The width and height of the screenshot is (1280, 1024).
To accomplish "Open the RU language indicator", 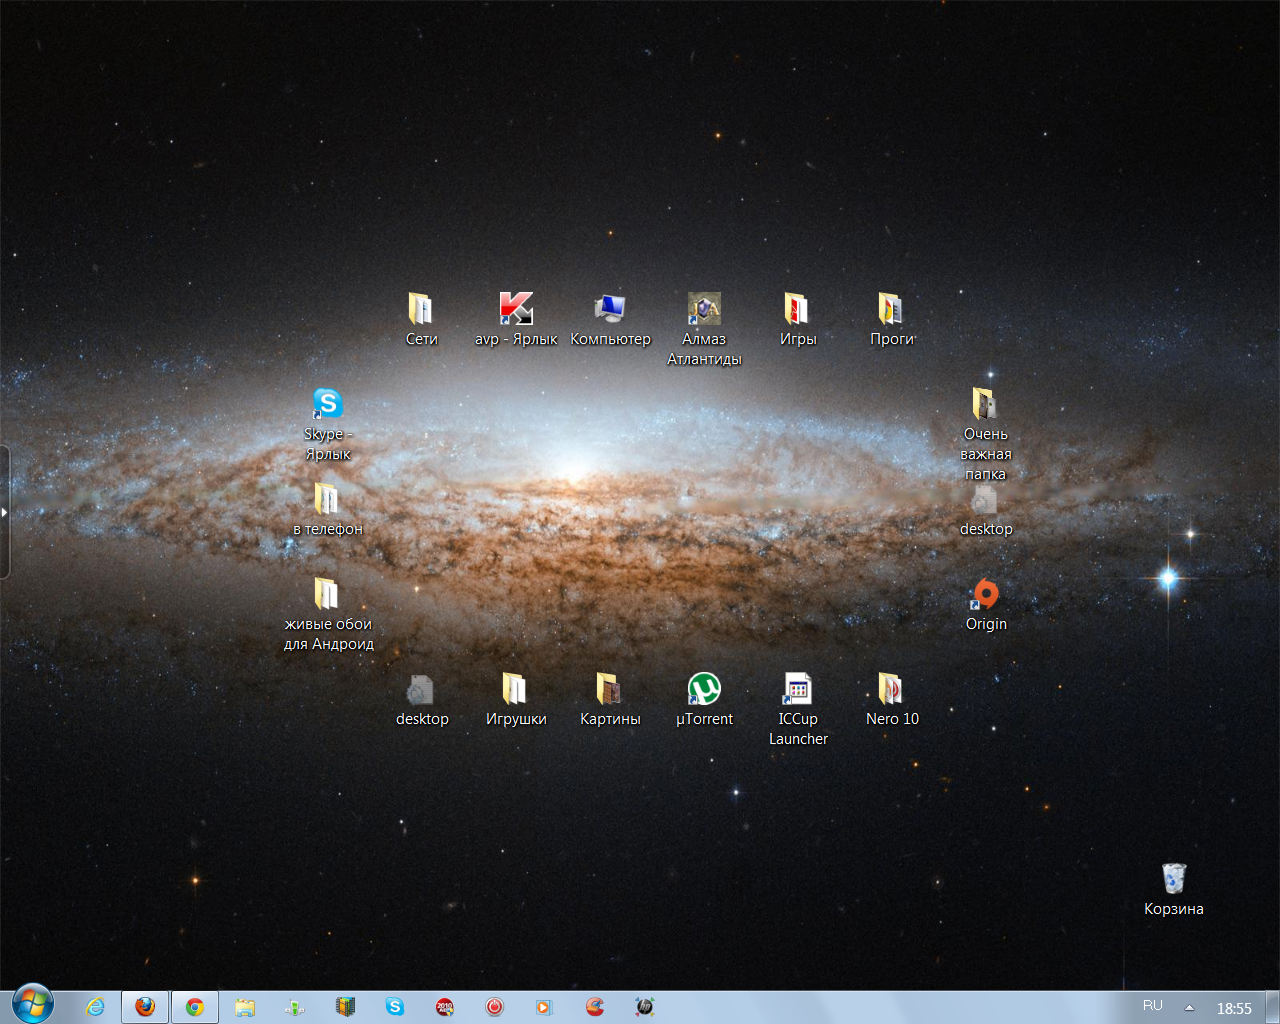I will coord(1153,1006).
